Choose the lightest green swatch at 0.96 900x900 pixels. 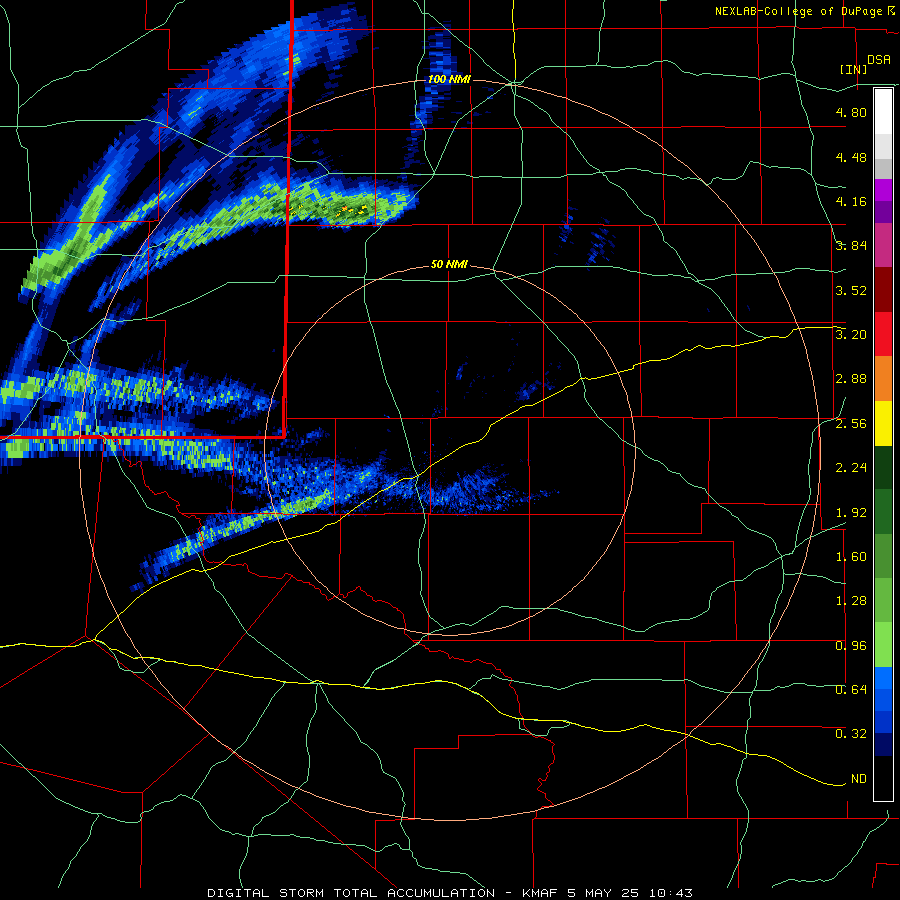[x=883, y=646]
